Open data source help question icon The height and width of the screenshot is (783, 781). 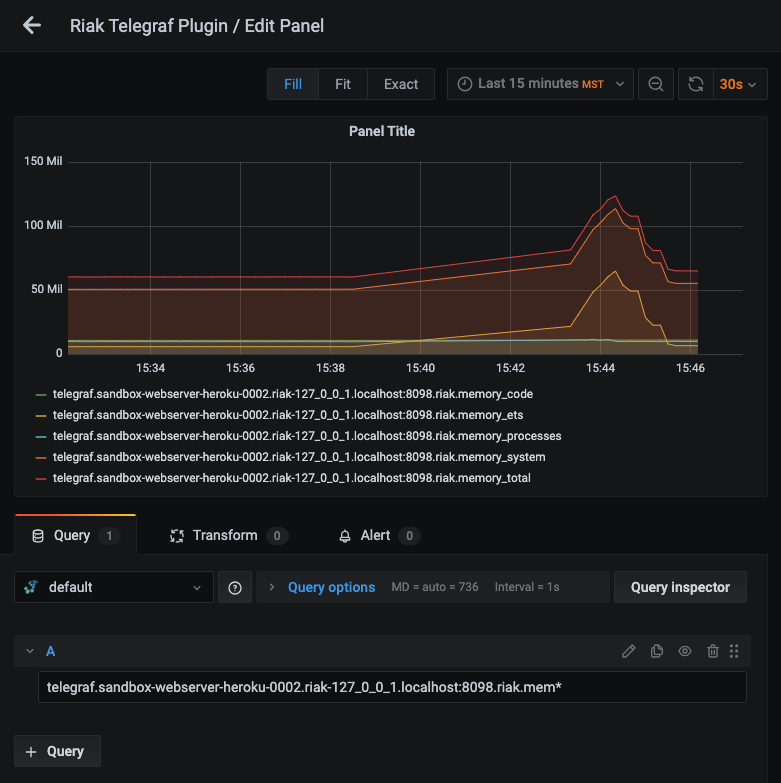tap(235, 588)
